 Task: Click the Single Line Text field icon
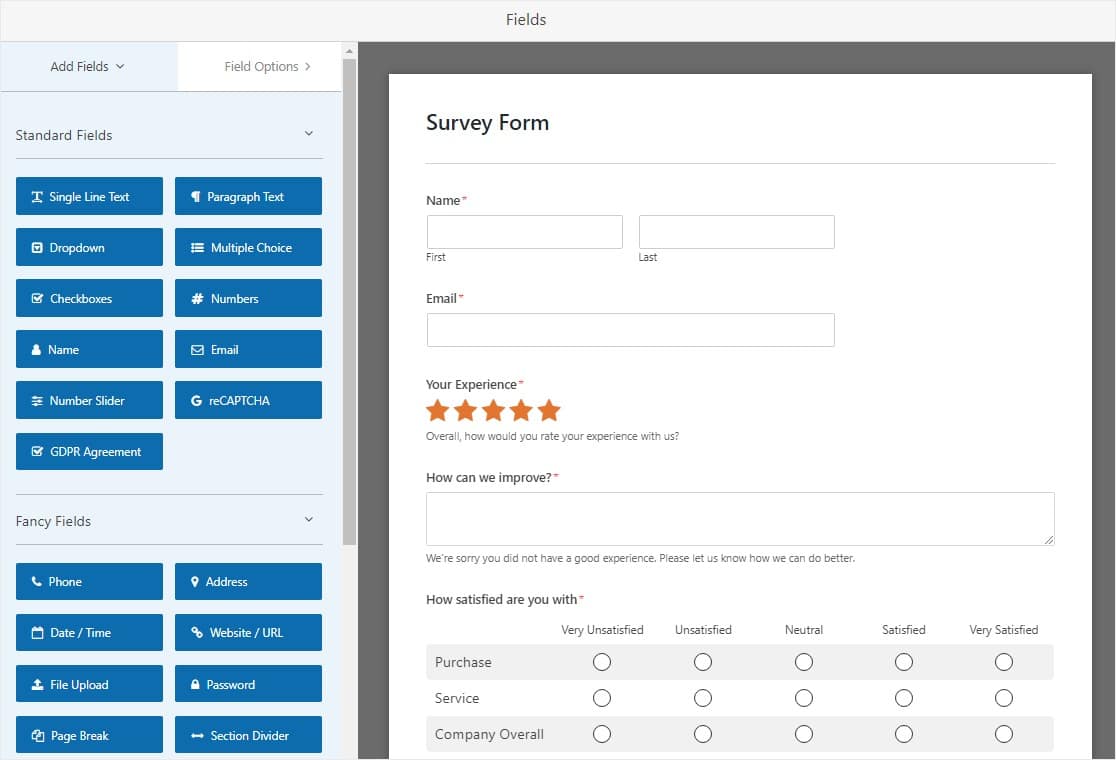37,197
